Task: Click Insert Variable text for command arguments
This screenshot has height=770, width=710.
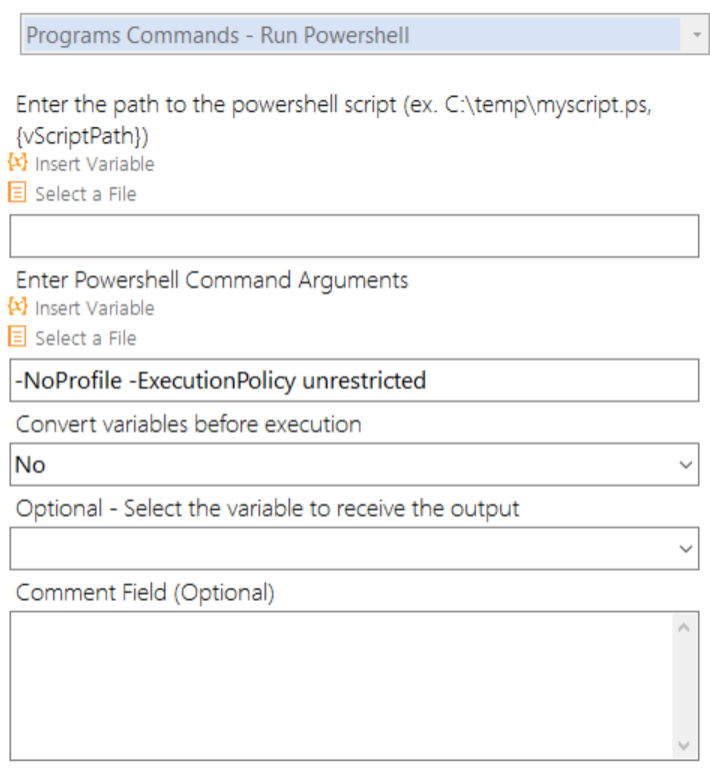Action: tap(95, 308)
